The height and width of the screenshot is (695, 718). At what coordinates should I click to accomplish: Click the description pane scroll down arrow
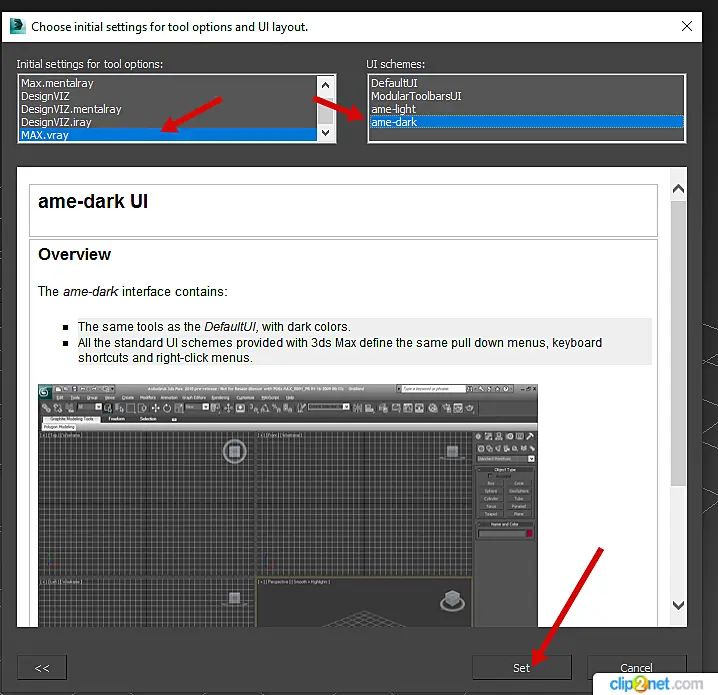point(678,605)
